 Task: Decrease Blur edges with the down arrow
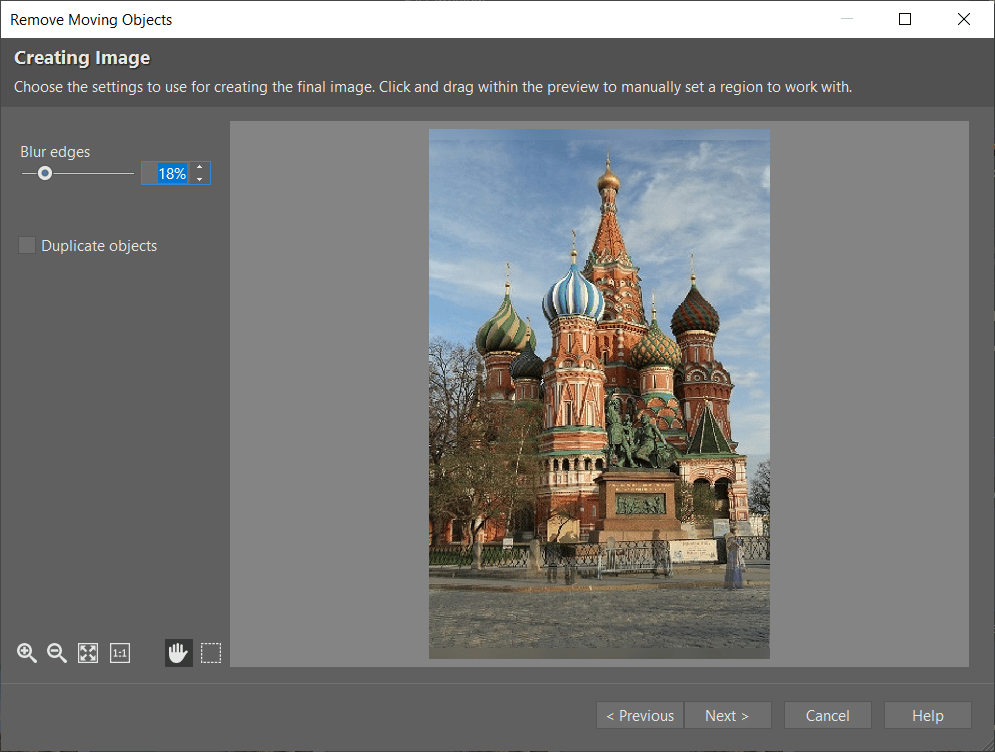click(200, 179)
